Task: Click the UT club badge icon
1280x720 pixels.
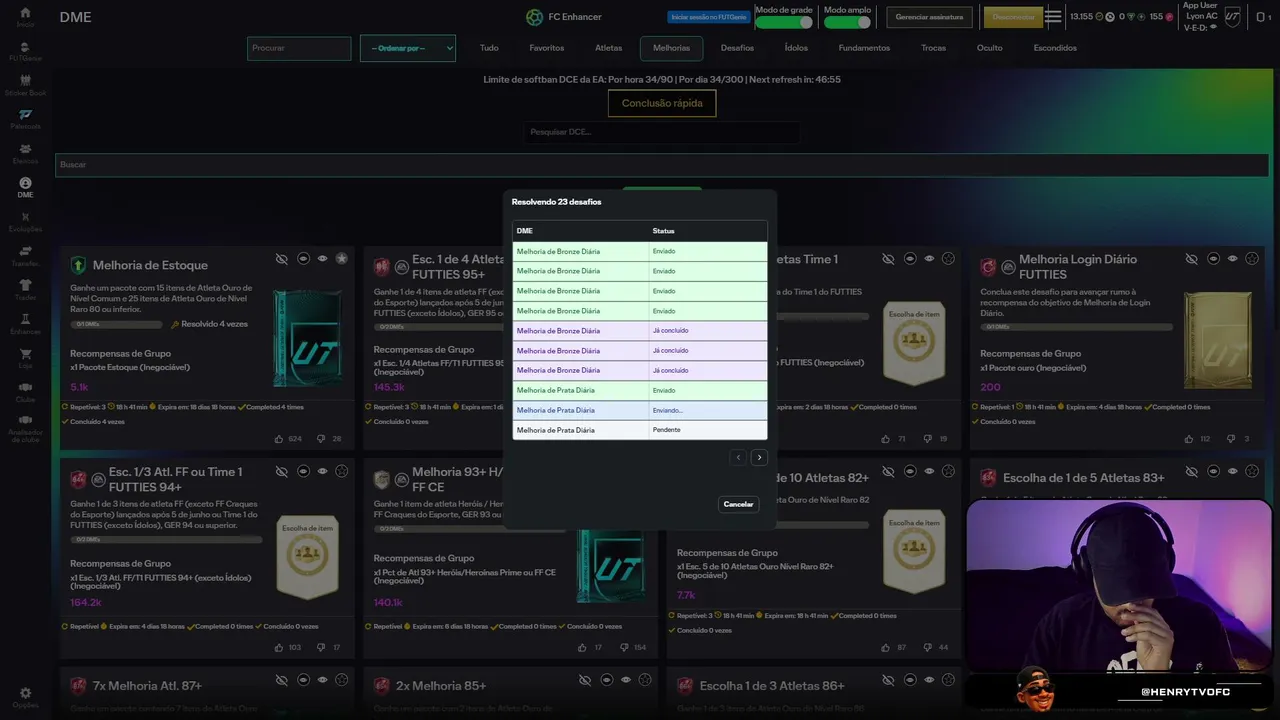Action: (x=1233, y=16)
